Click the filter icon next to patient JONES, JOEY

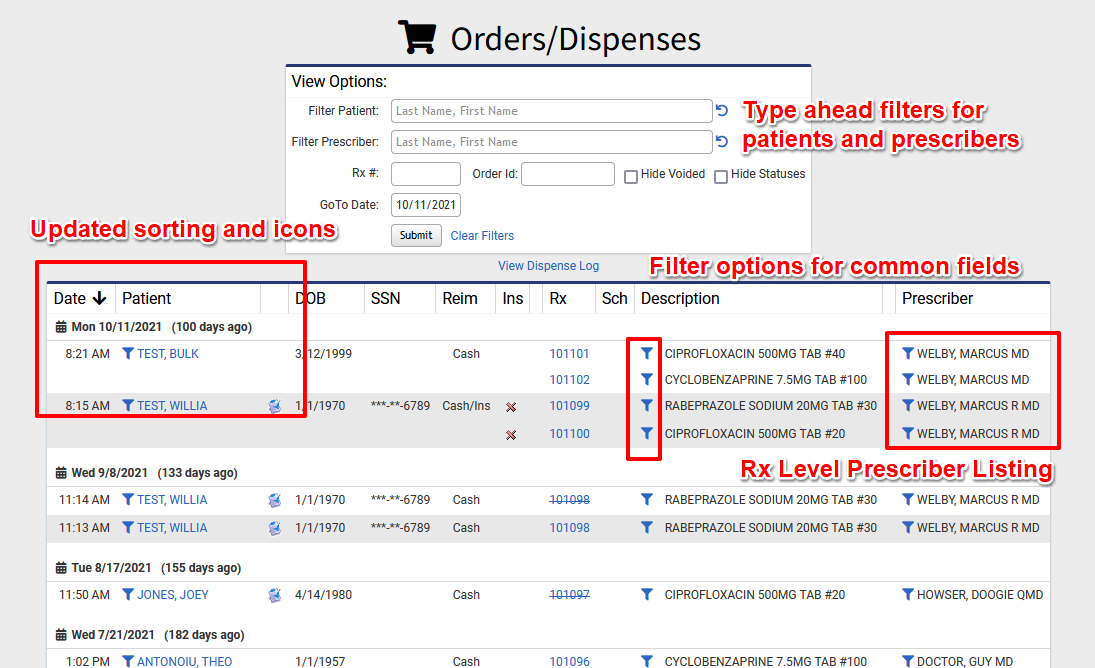coord(129,594)
